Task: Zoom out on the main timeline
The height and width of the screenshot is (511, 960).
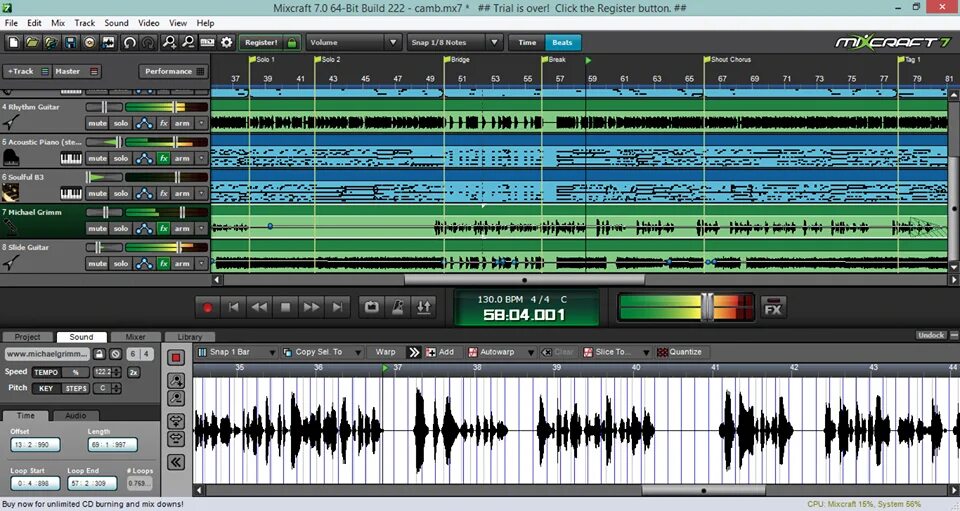Action: coord(188,42)
